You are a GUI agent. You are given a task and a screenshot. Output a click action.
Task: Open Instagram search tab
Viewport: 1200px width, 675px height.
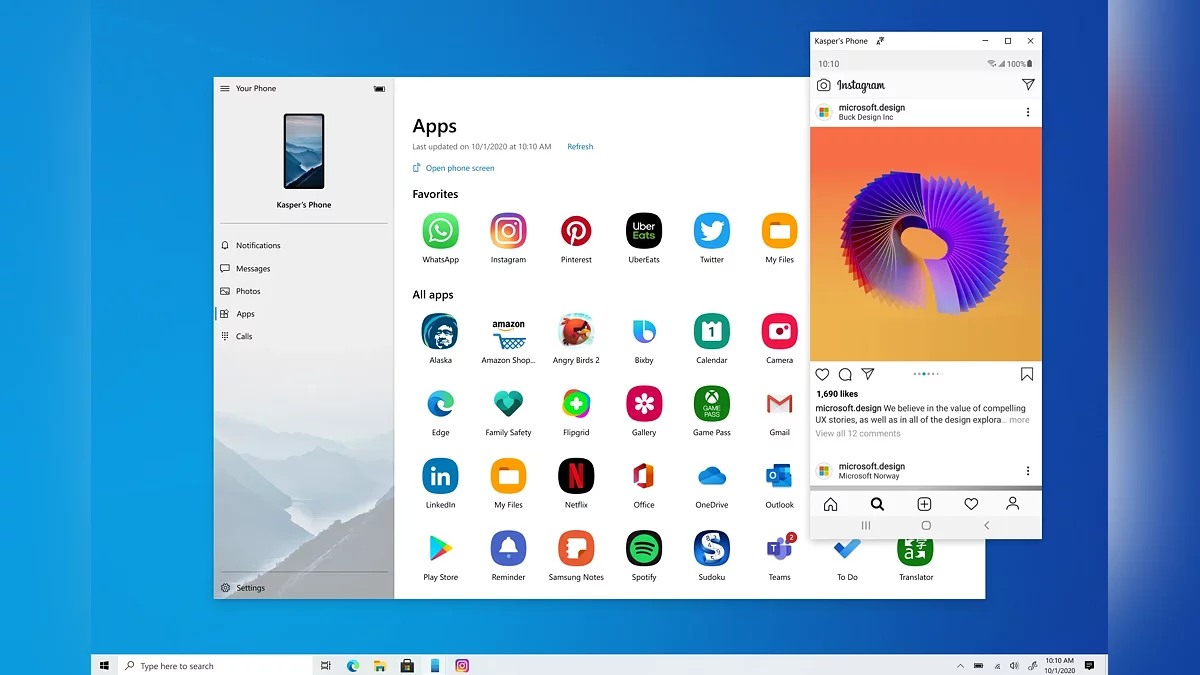(877, 504)
